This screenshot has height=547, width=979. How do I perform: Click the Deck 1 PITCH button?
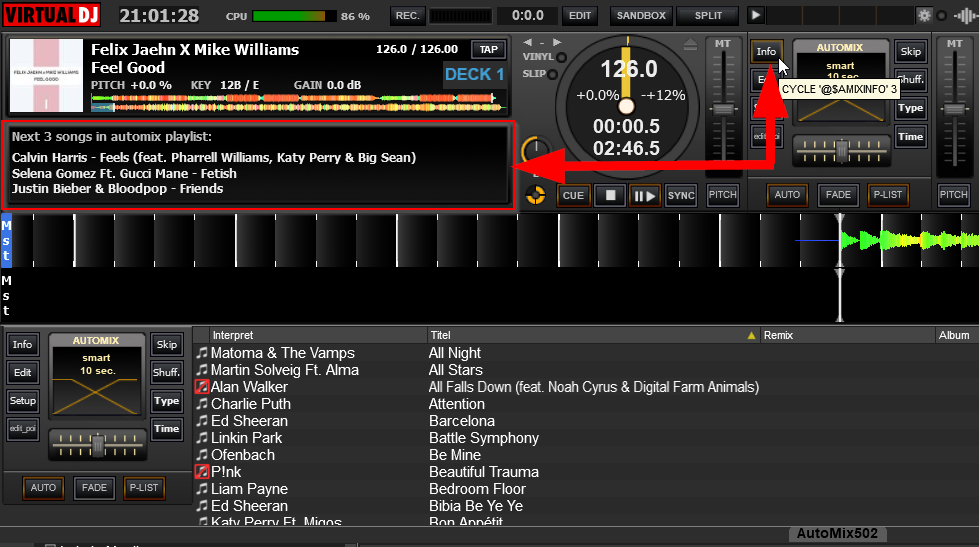[x=722, y=195]
